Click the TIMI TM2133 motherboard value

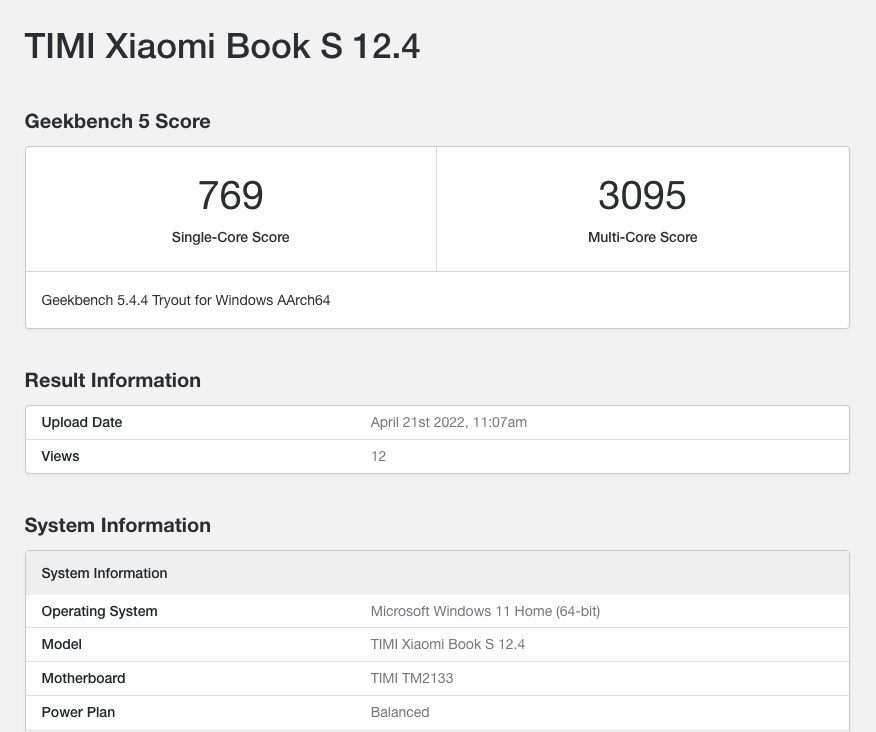(411, 678)
